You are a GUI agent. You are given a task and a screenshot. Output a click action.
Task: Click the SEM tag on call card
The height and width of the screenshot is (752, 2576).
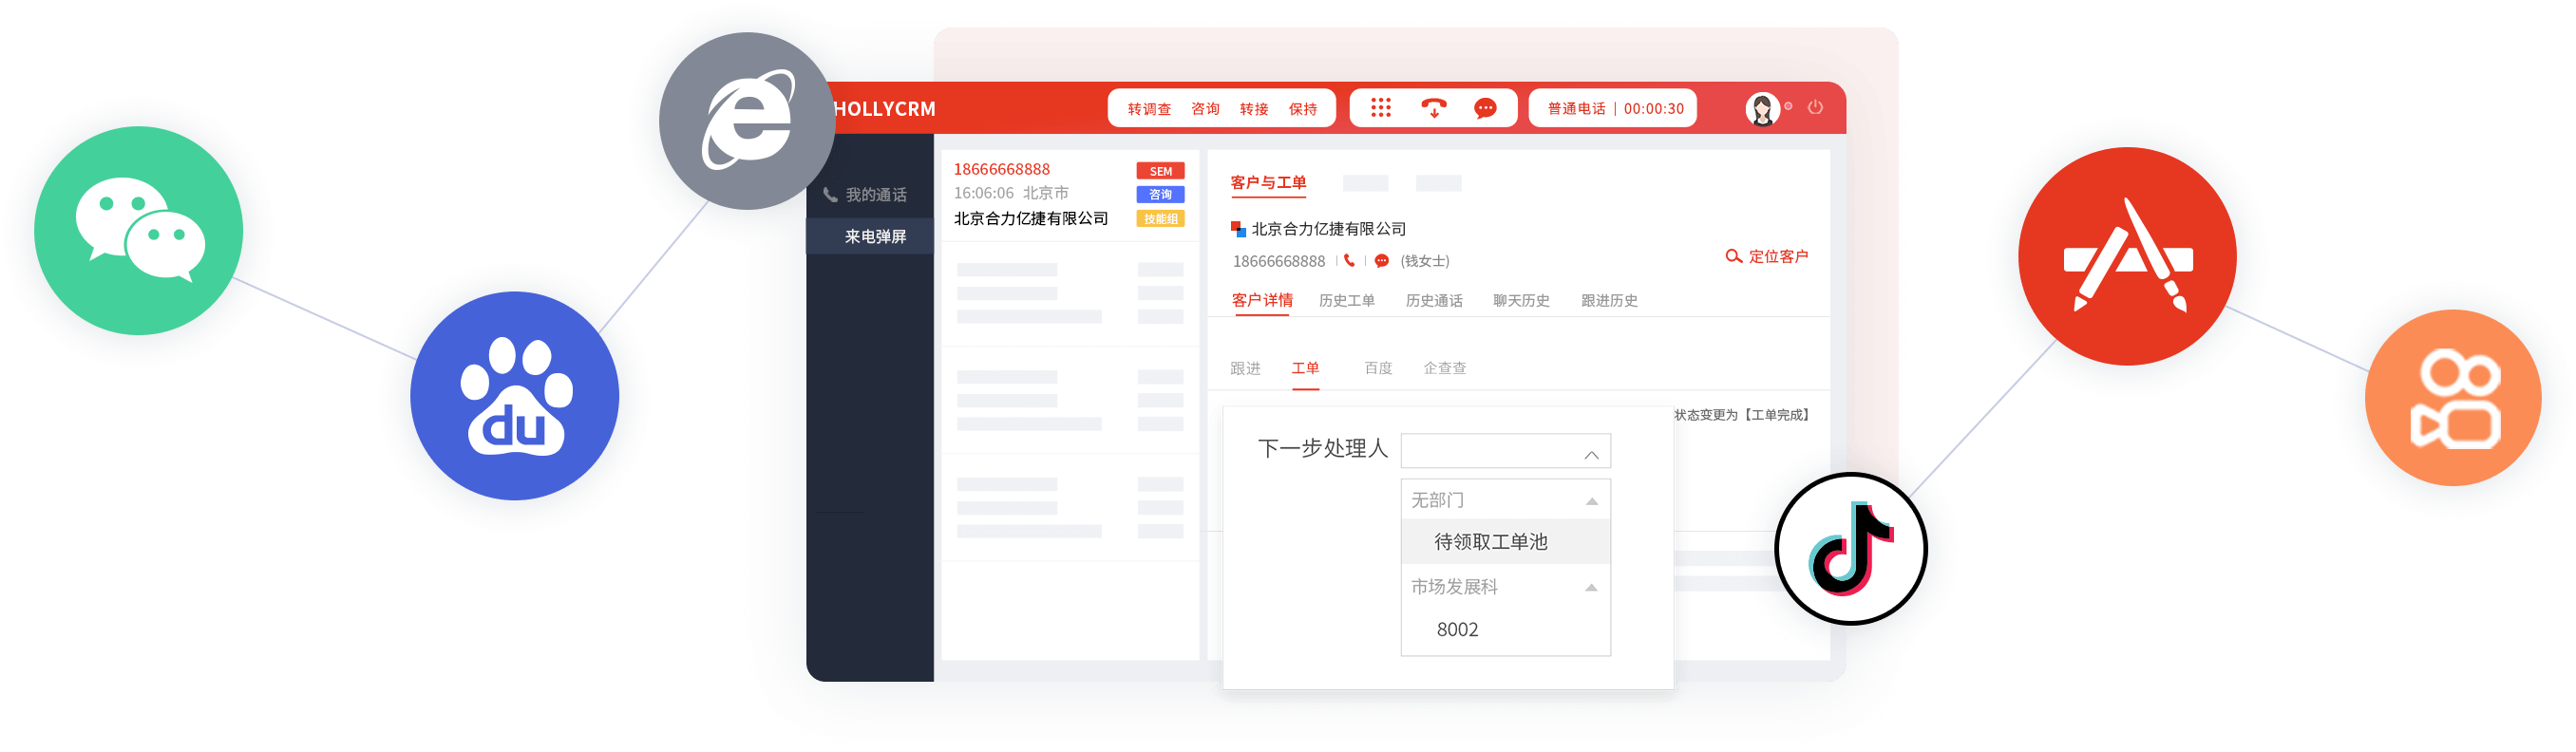click(1160, 171)
